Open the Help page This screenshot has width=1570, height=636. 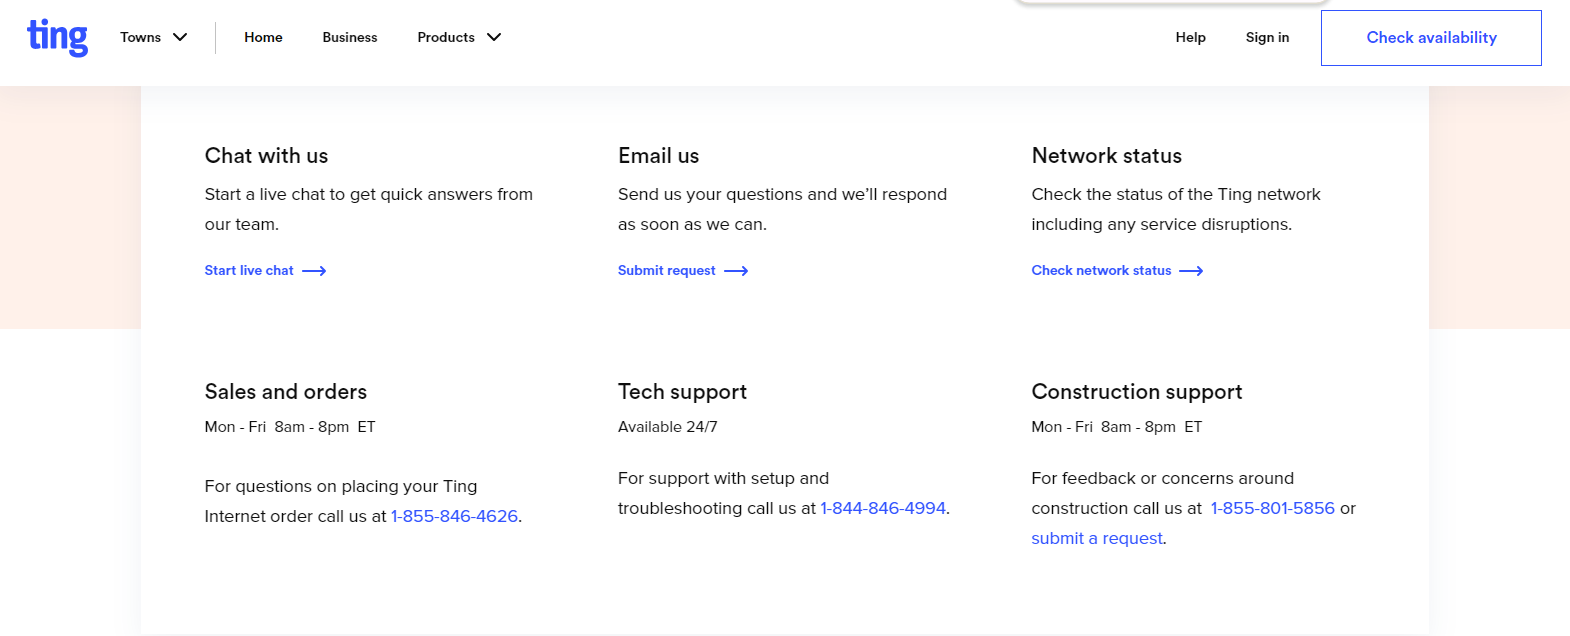point(1190,37)
